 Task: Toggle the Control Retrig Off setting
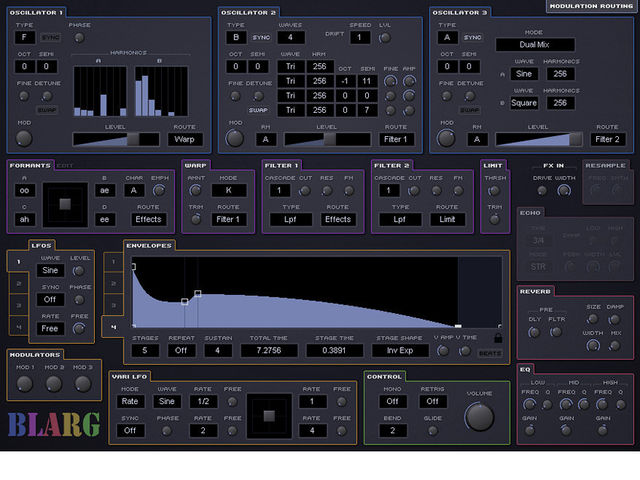[x=433, y=401]
